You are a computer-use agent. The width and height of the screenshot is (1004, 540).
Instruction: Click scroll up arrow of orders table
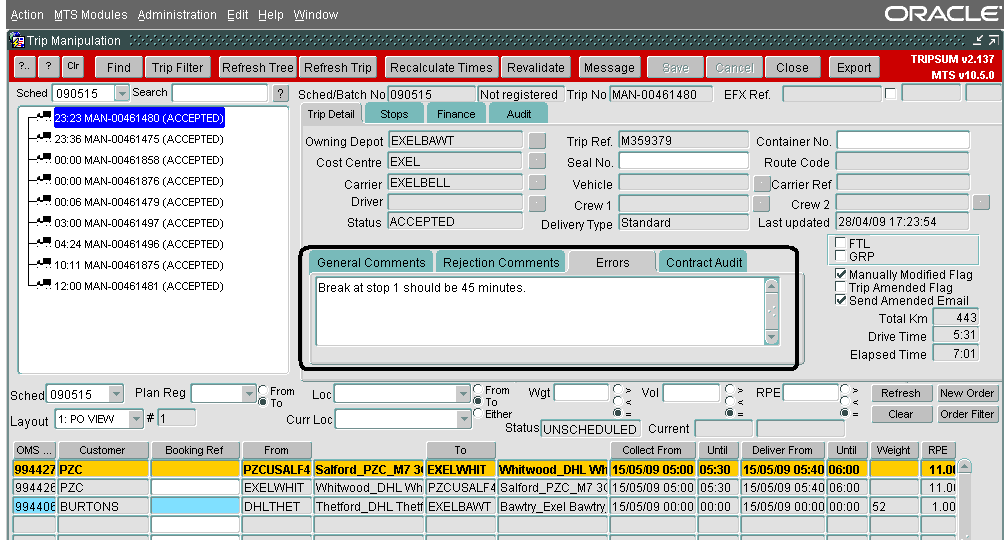(x=964, y=466)
